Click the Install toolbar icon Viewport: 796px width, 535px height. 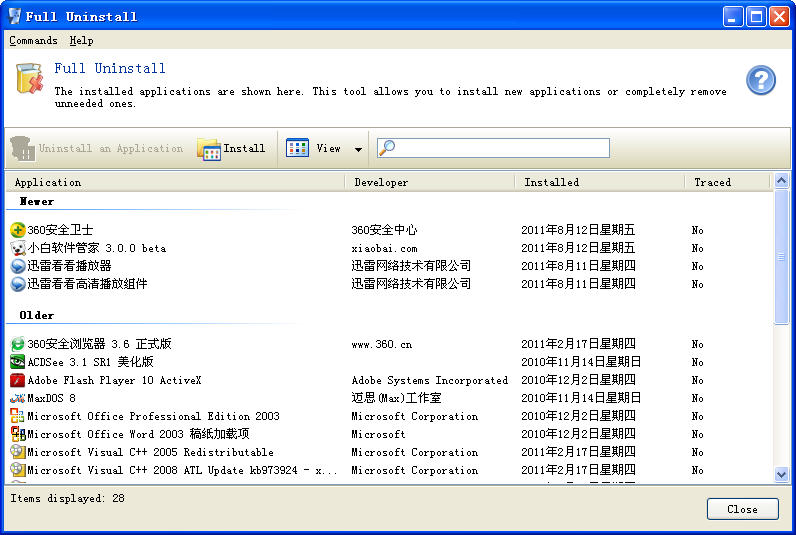209,149
